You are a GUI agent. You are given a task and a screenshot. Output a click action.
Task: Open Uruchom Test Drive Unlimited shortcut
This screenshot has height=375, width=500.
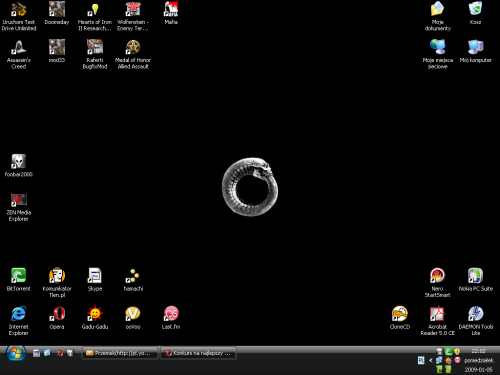(x=19, y=16)
